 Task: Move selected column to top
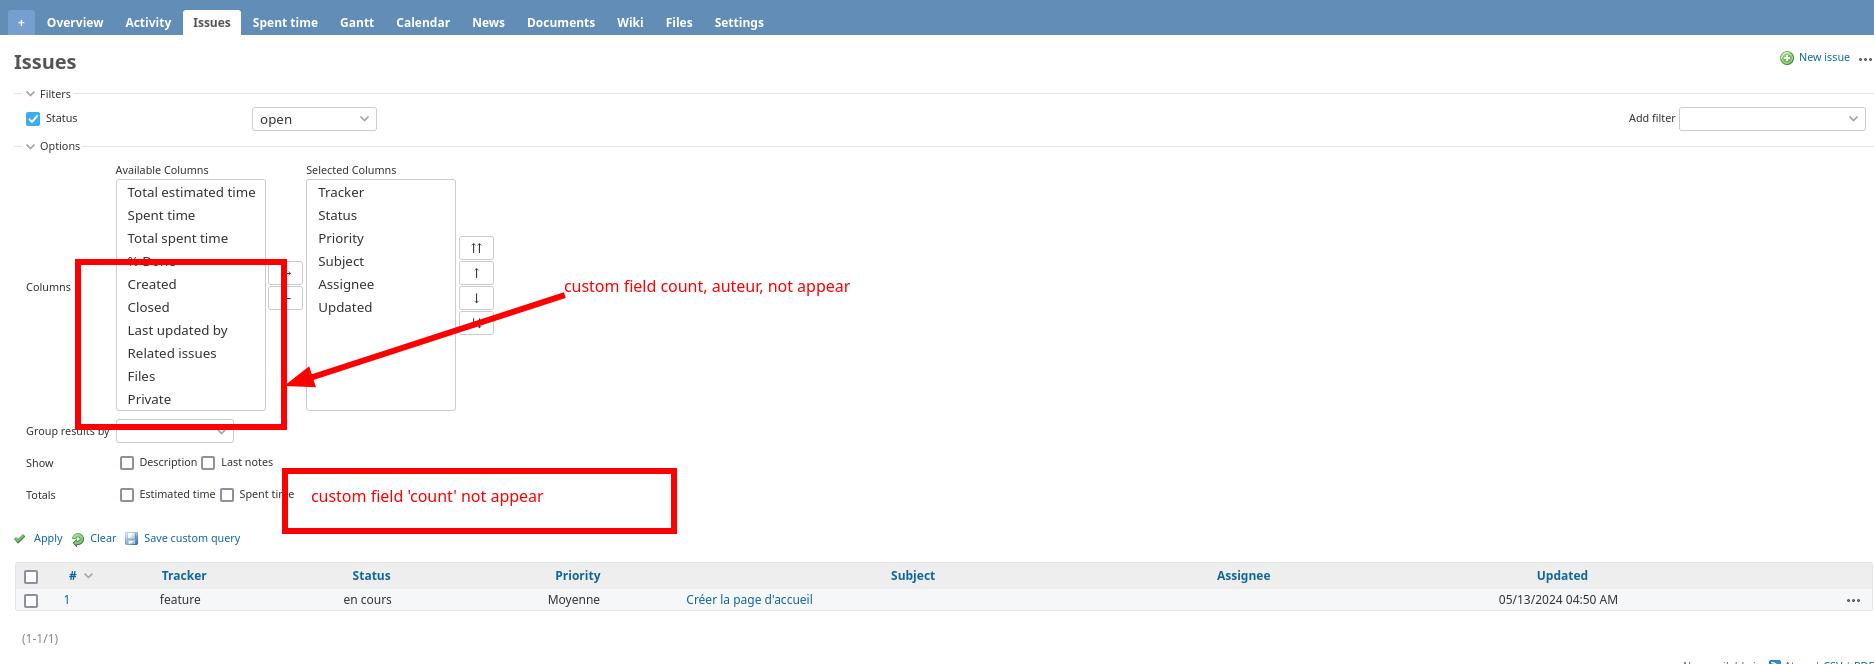(476, 248)
